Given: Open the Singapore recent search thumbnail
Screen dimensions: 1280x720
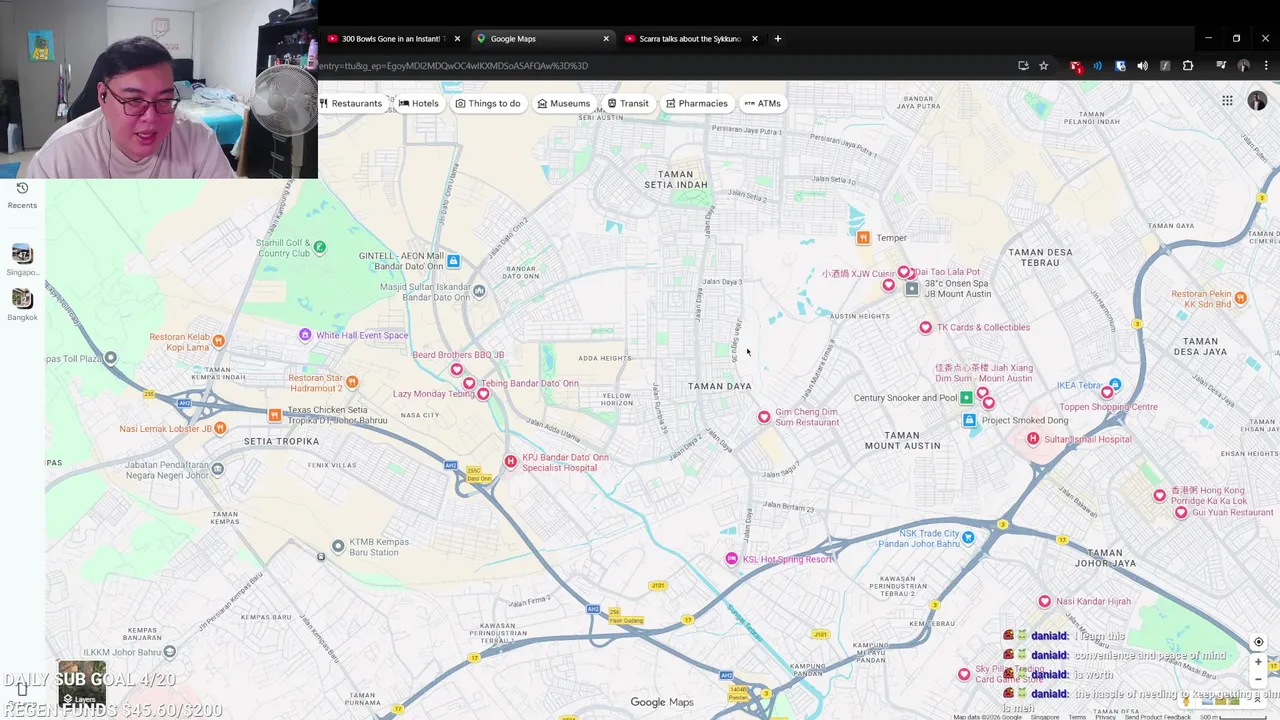Looking at the screenshot, I should (22, 255).
